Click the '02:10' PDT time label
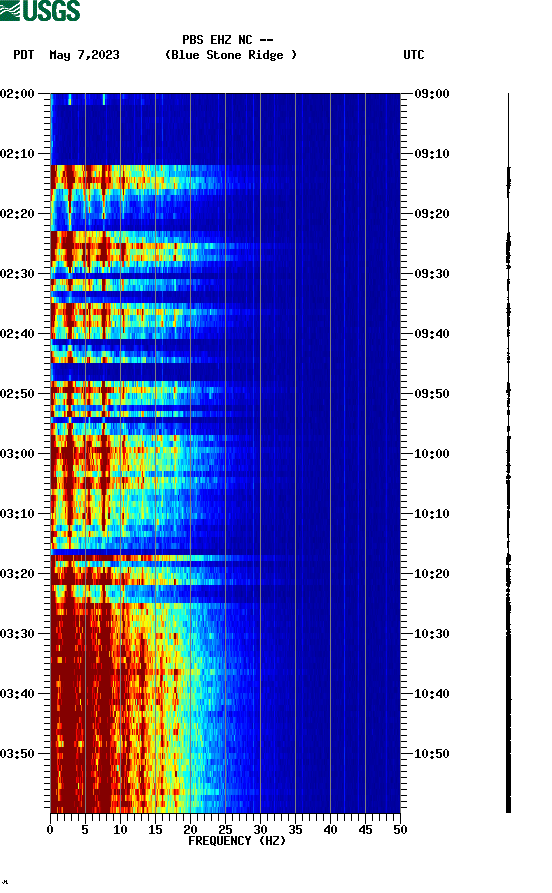This screenshot has height=893, width=552. [x=17, y=154]
